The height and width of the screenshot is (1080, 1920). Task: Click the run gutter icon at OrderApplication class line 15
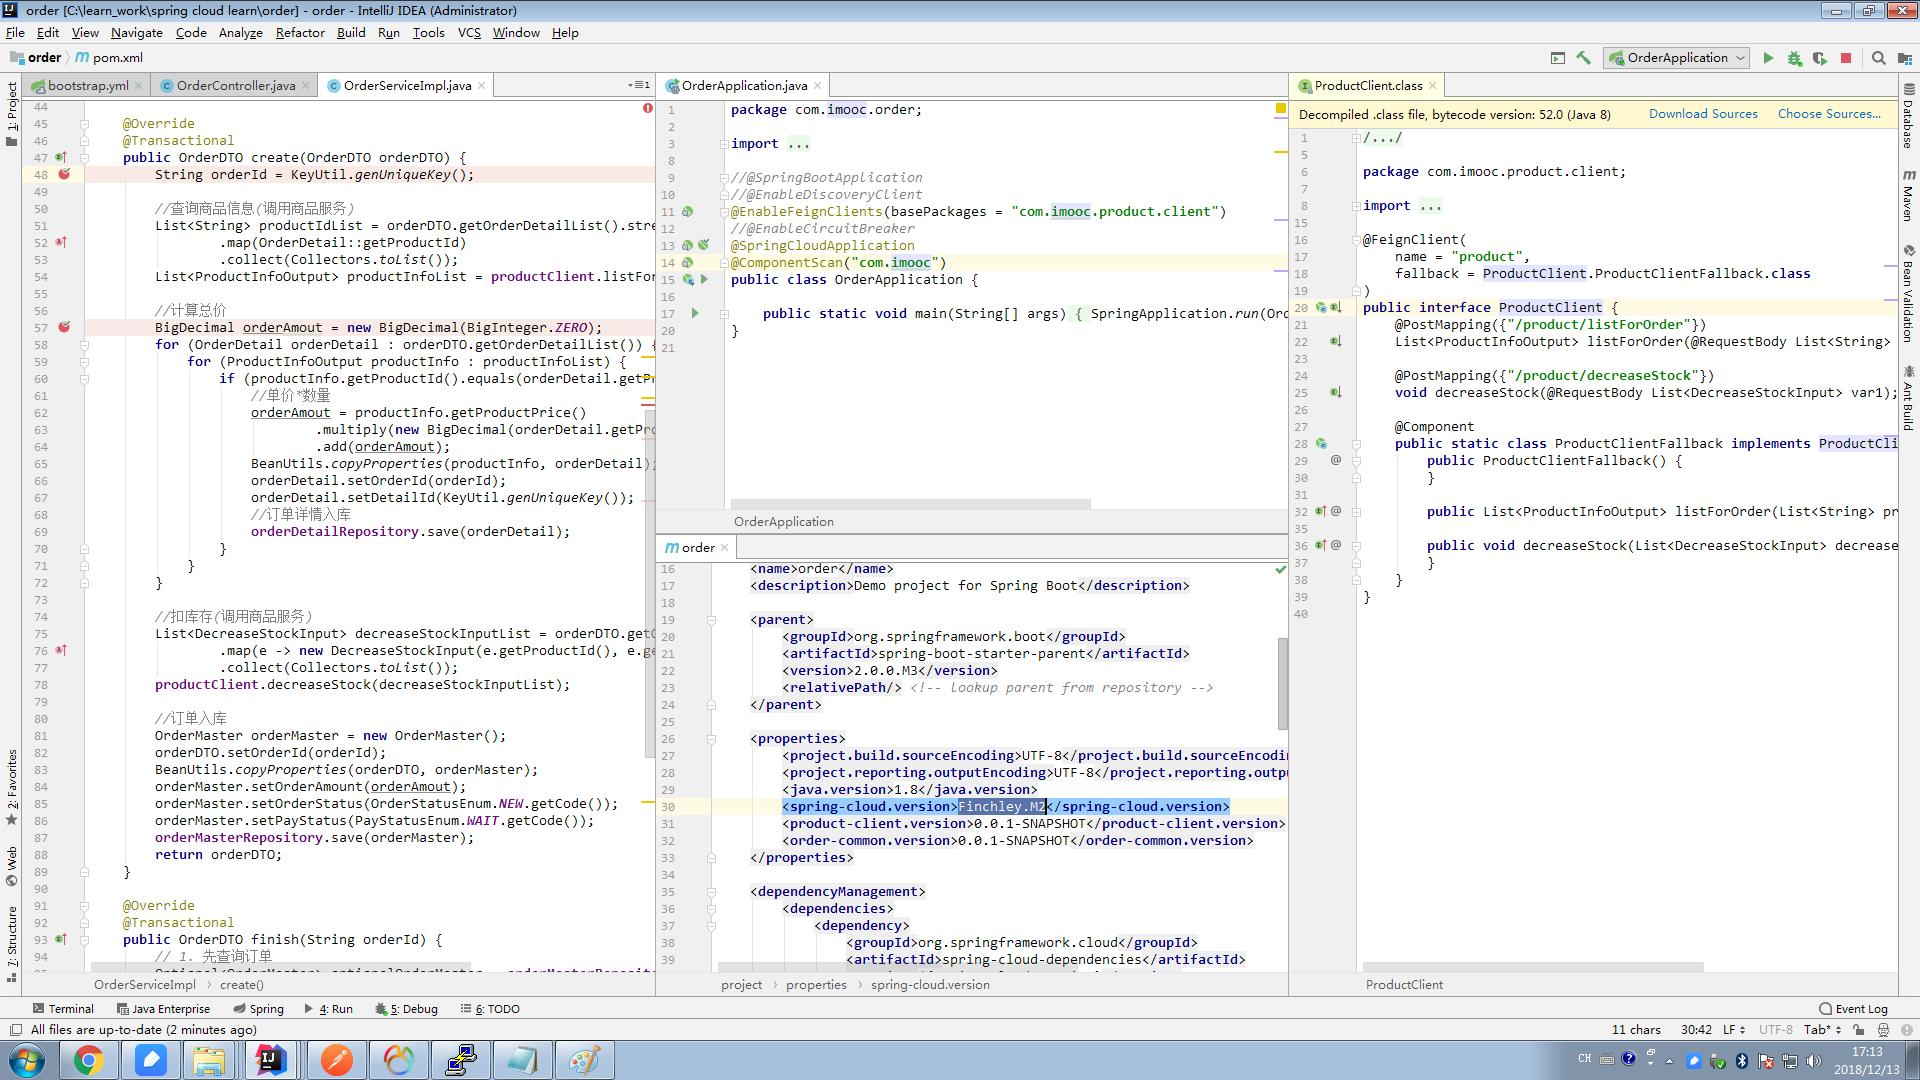704,280
